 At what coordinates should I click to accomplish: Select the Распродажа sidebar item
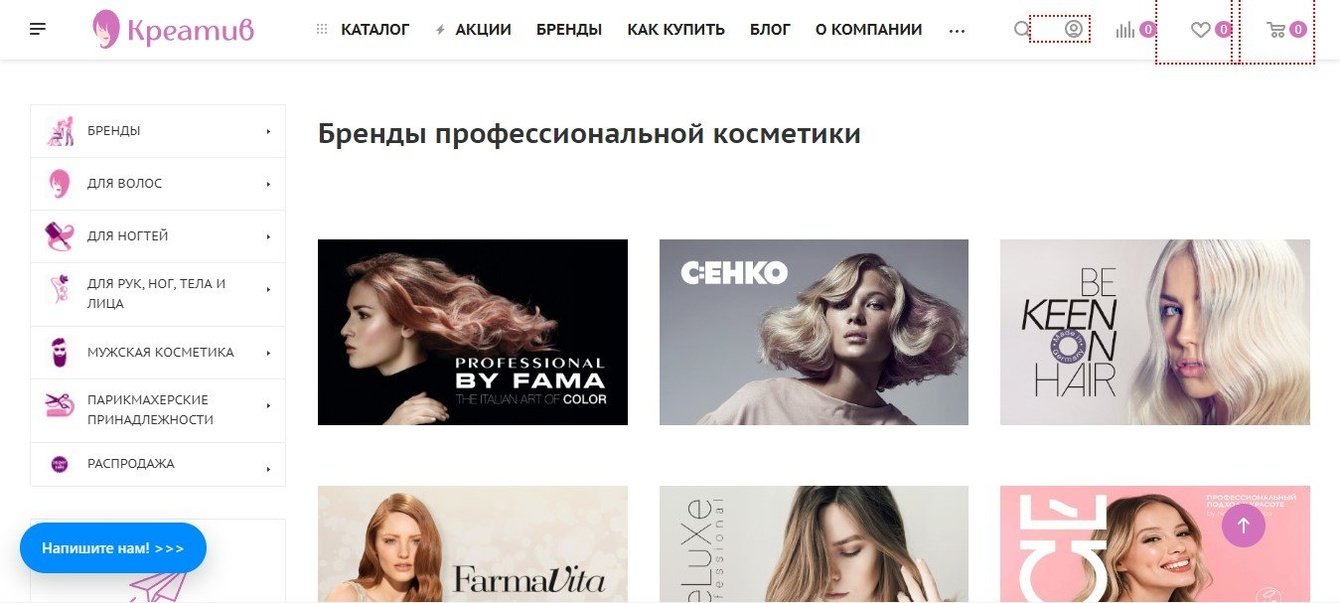tap(158, 464)
